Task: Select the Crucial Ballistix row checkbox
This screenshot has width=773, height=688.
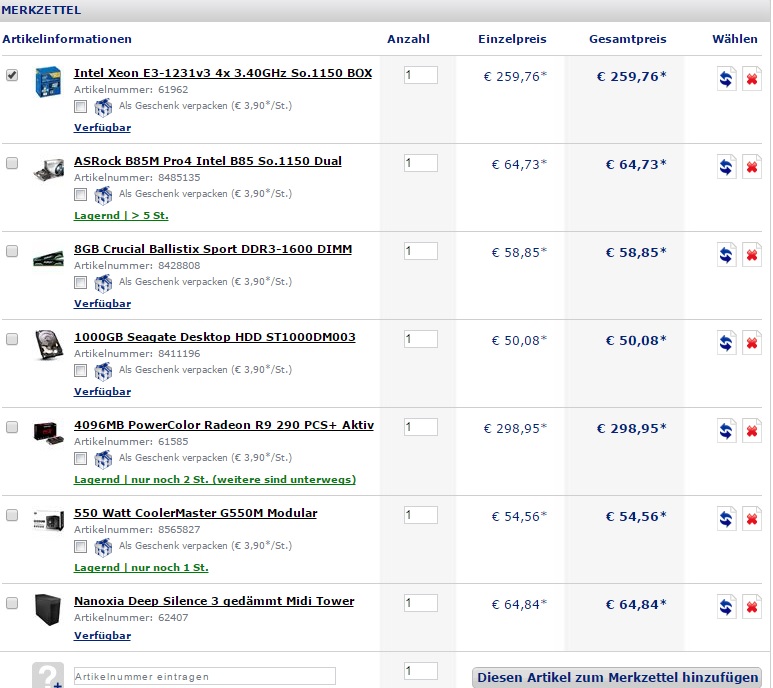Action: tap(12, 251)
